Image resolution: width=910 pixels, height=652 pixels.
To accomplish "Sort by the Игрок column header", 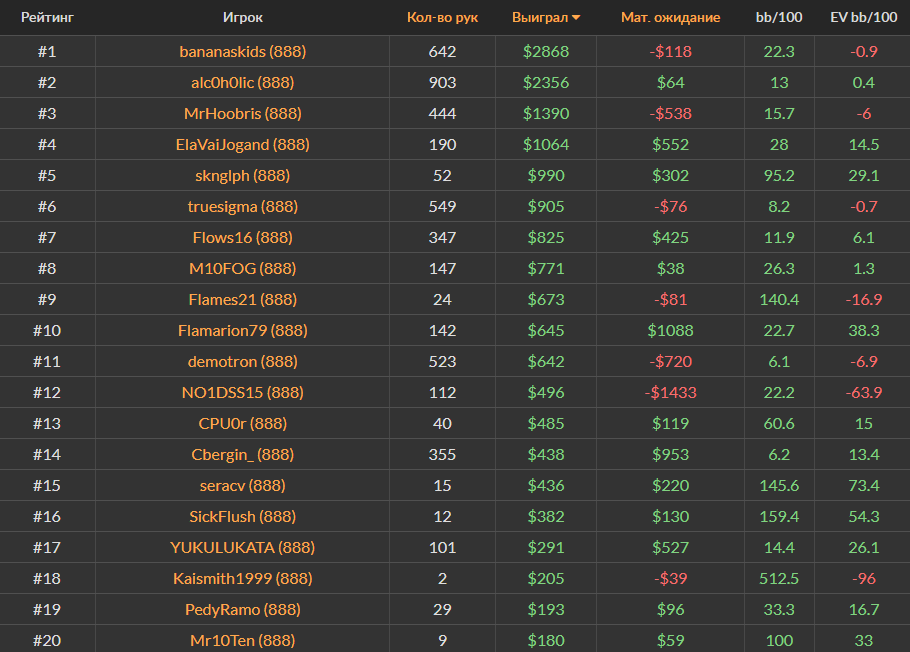I will tap(243, 18).
